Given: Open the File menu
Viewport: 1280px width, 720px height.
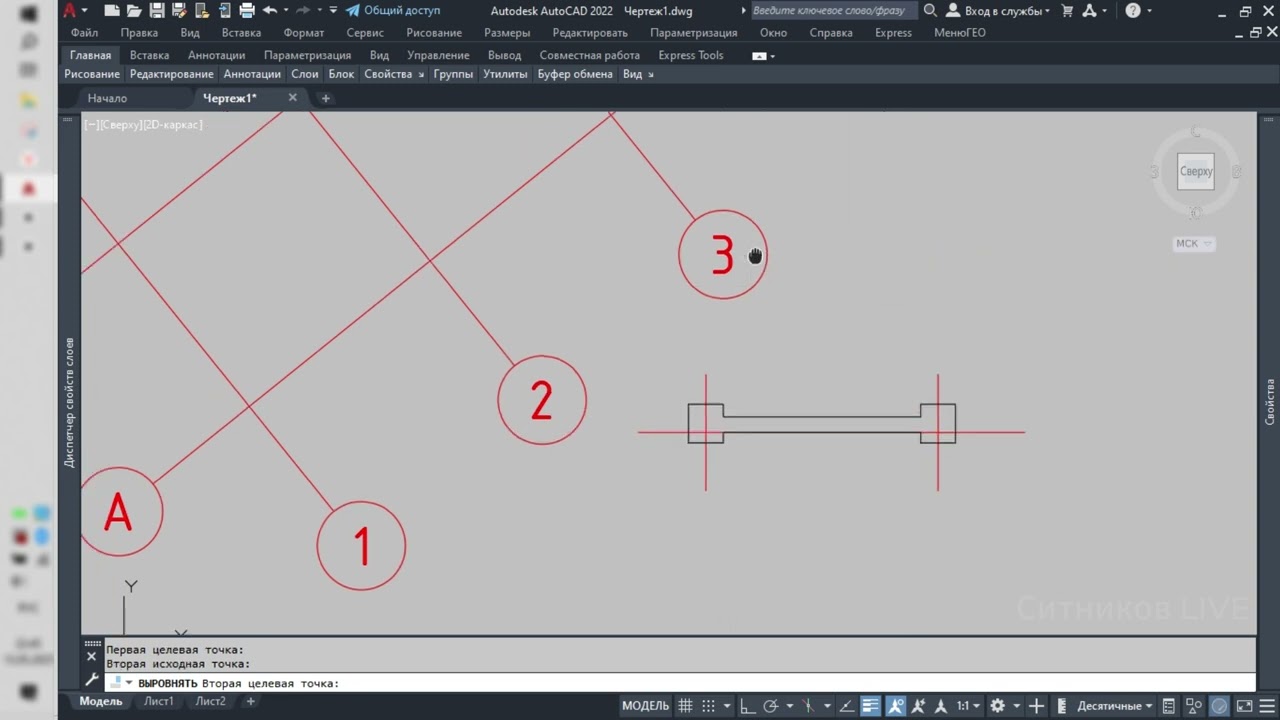Looking at the screenshot, I should [x=84, y=33].
